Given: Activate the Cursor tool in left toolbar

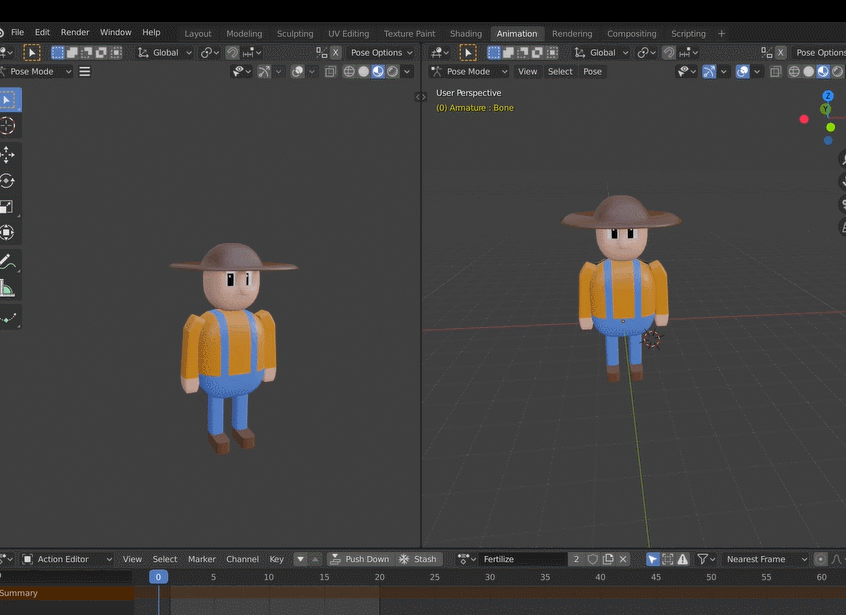Looking at the screenshot, I should [8, 126].
